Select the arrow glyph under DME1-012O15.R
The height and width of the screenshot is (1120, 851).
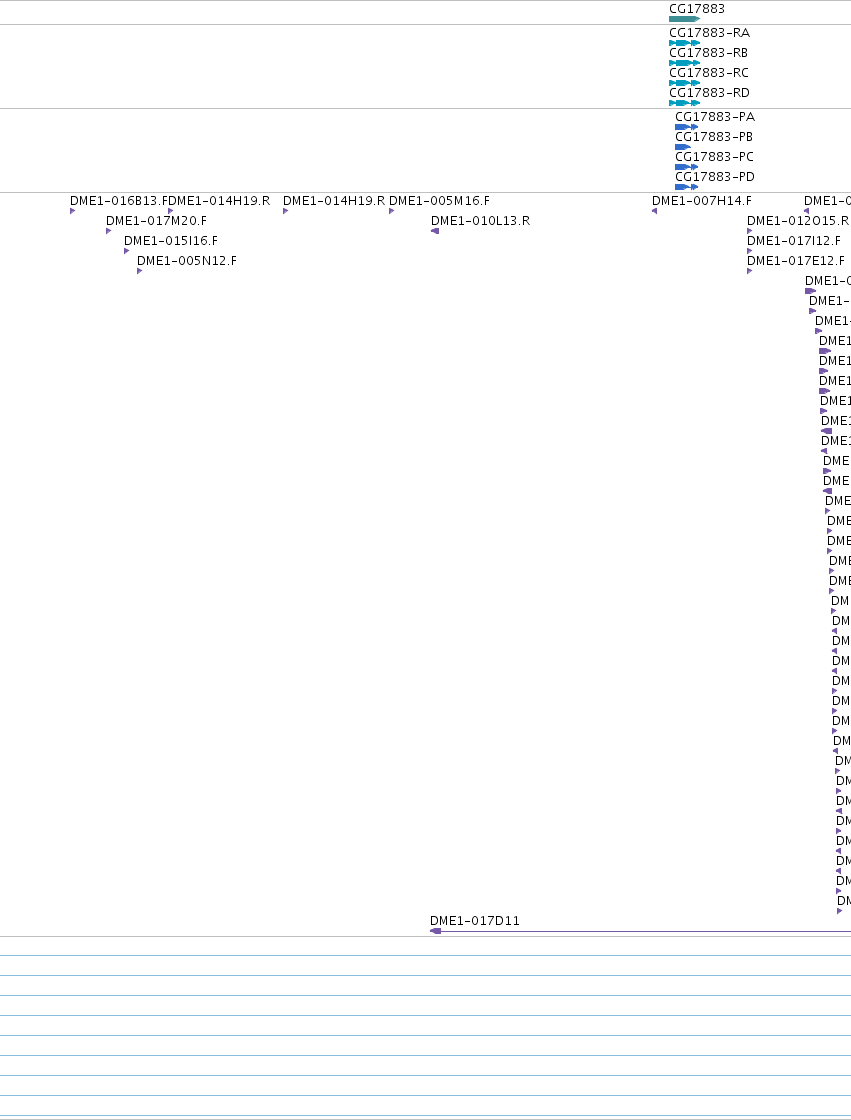(750, 231)
